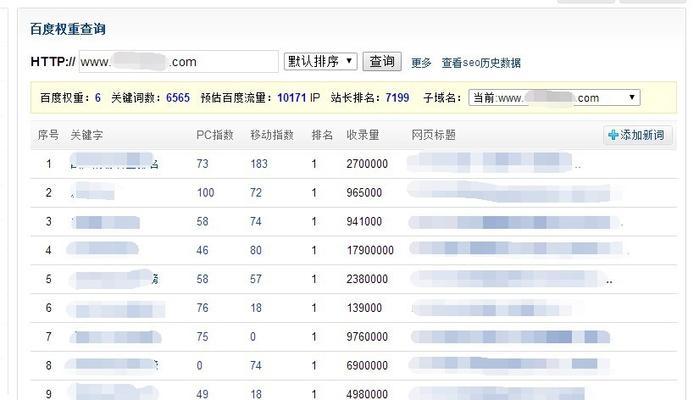Click mobile index 80 in row 4
This screenshot has width=699, height=400.
click(x=256, y=250)
